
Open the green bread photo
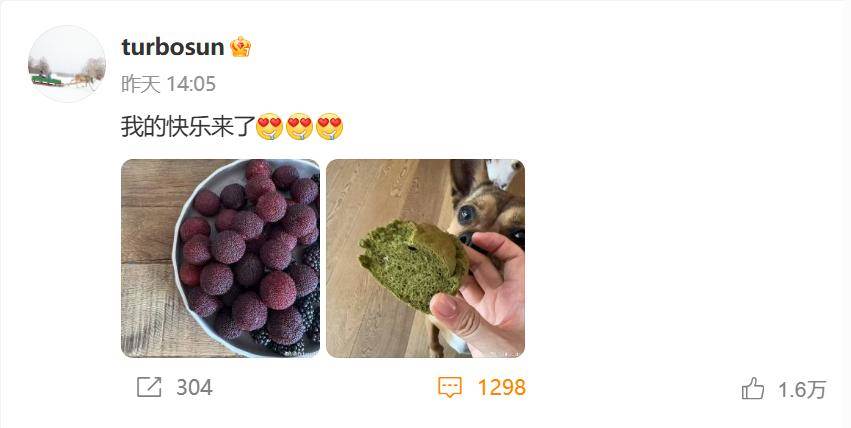tap(426, 258)
